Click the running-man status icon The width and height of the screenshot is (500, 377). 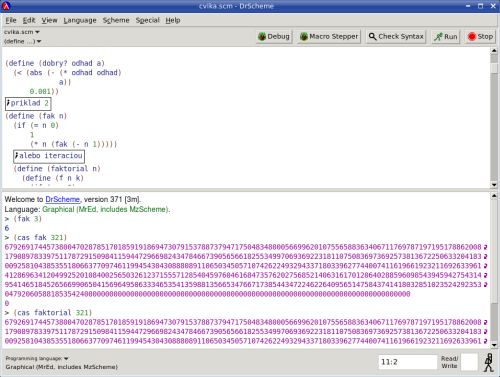(489, 362)
